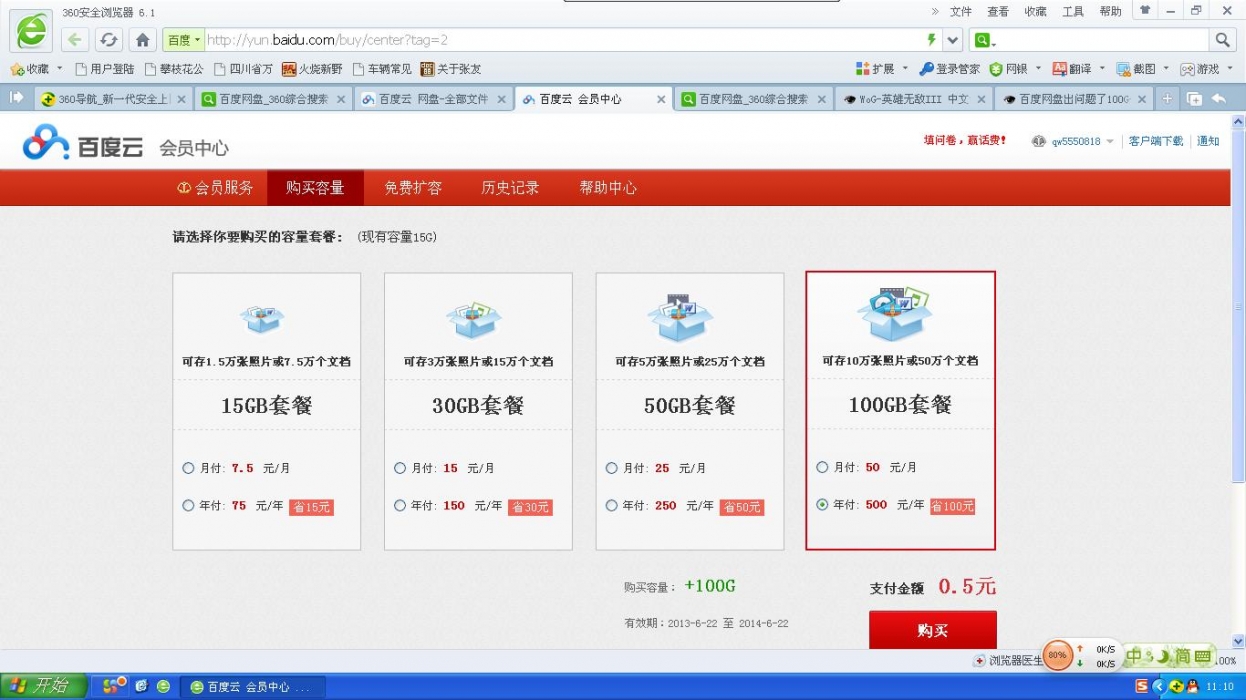Screen dimensions: 1246x700
Task: Open the 查看 menu
Action: (998, 11)
